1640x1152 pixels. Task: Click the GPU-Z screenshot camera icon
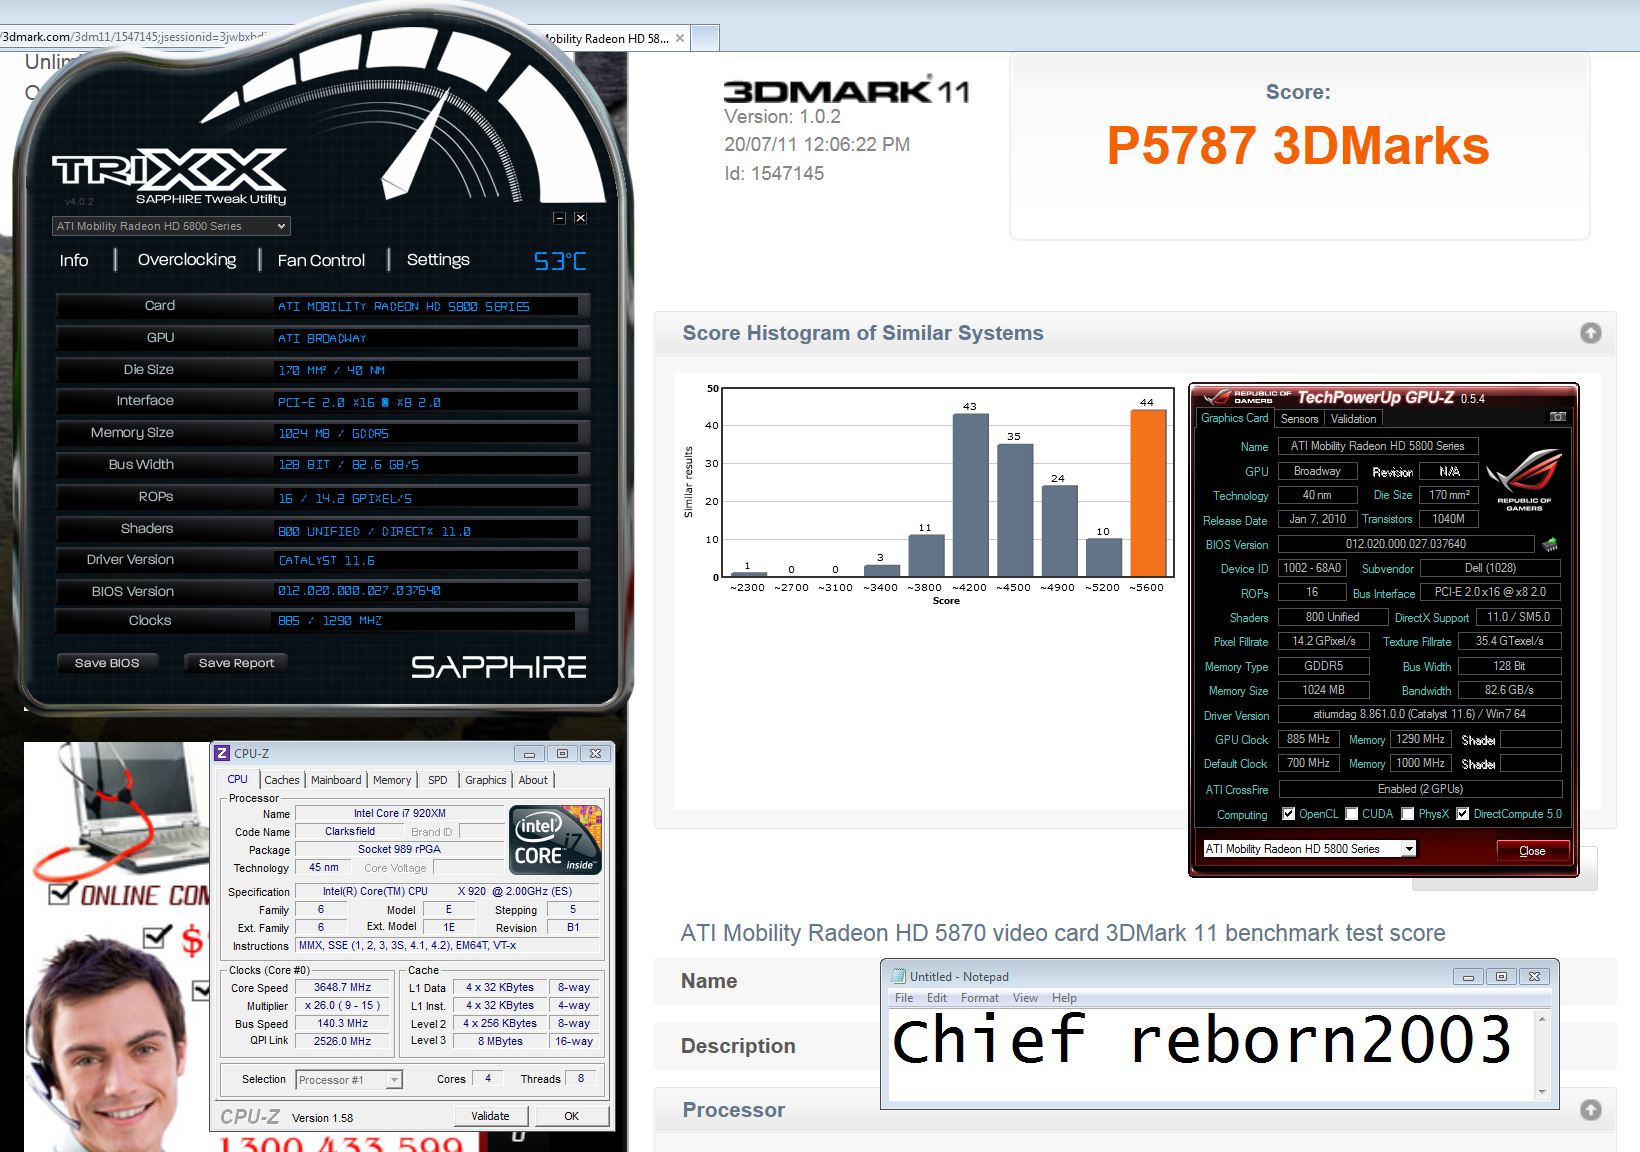(1557, 416)
